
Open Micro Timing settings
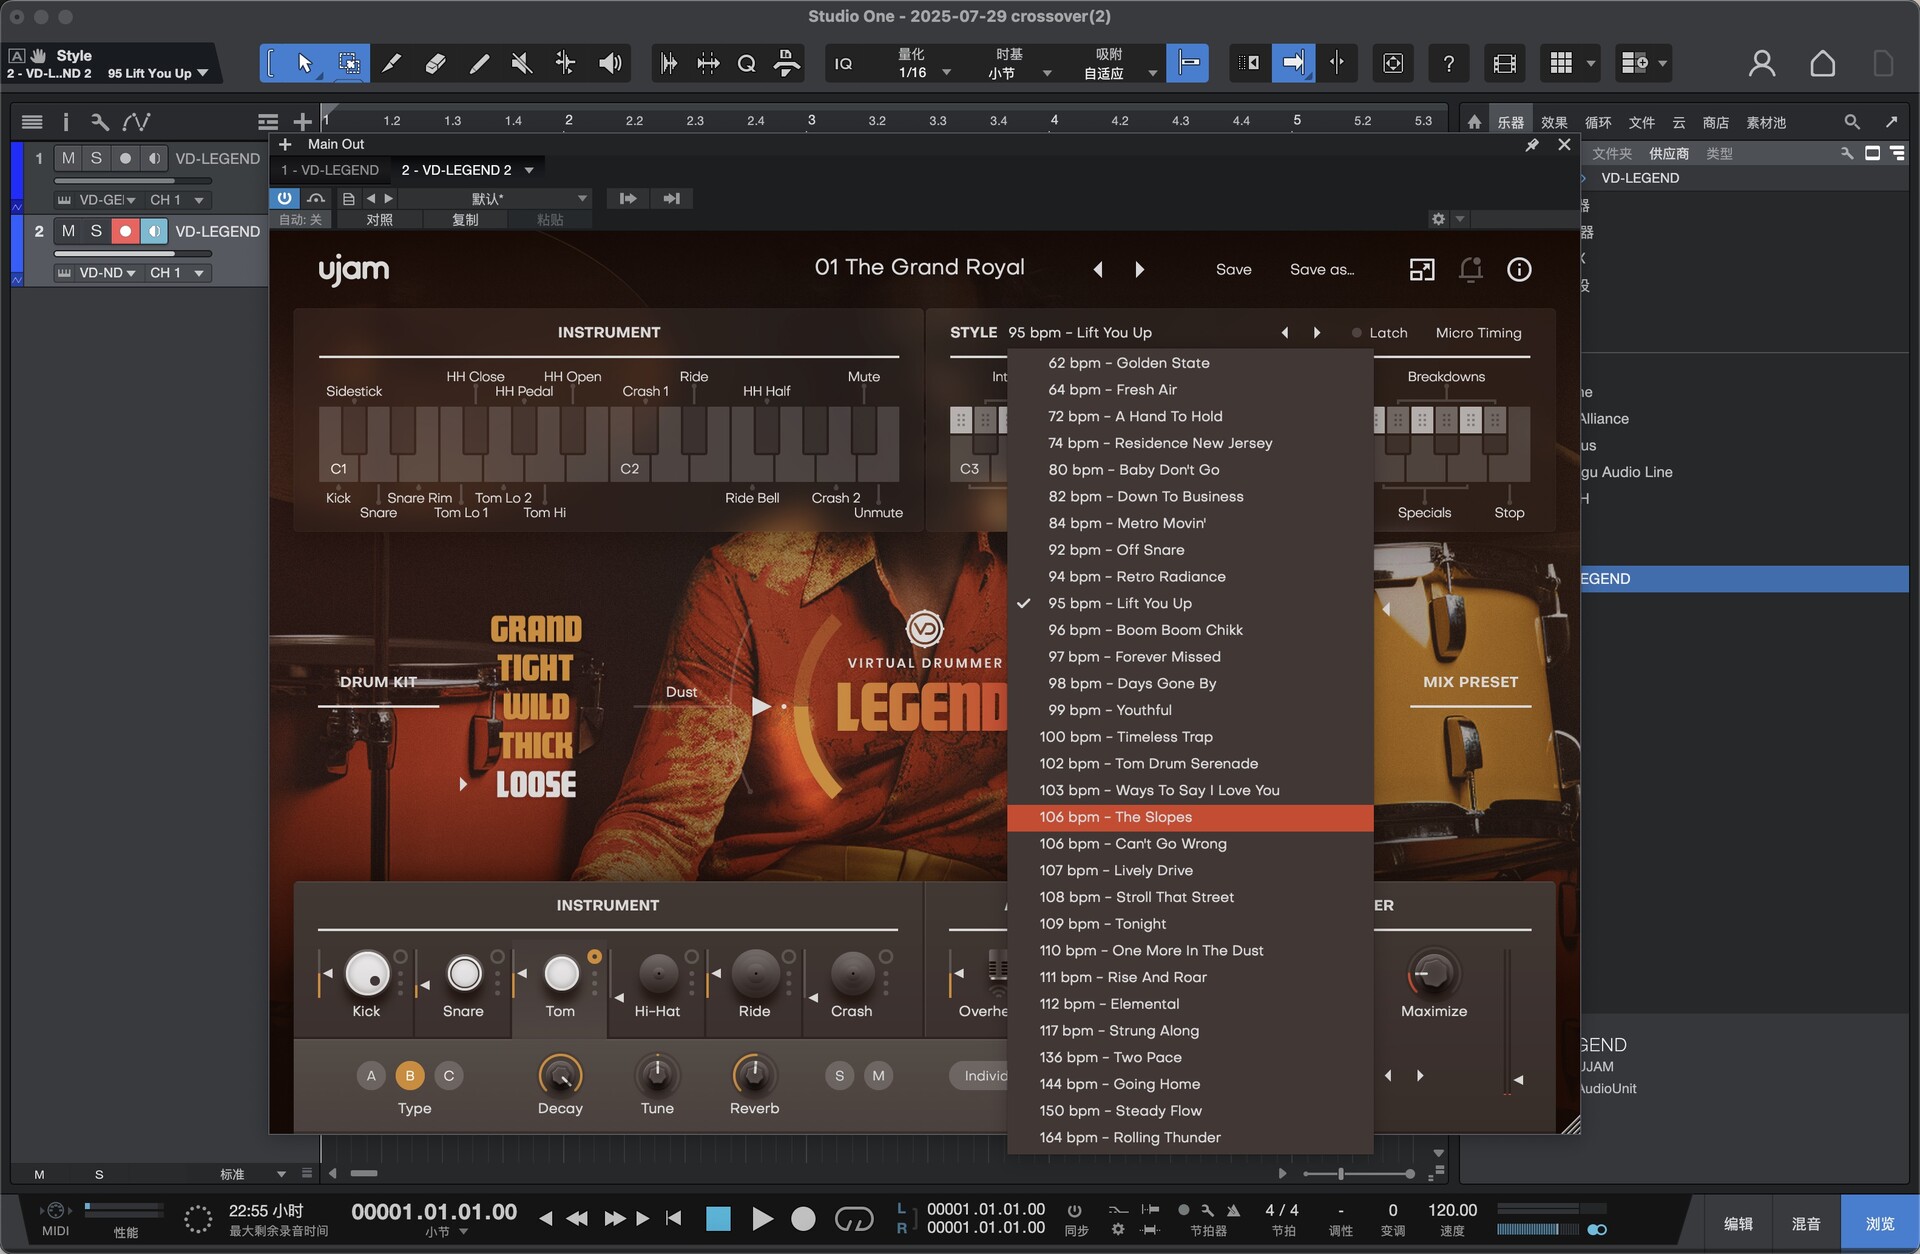(1478, 333)
